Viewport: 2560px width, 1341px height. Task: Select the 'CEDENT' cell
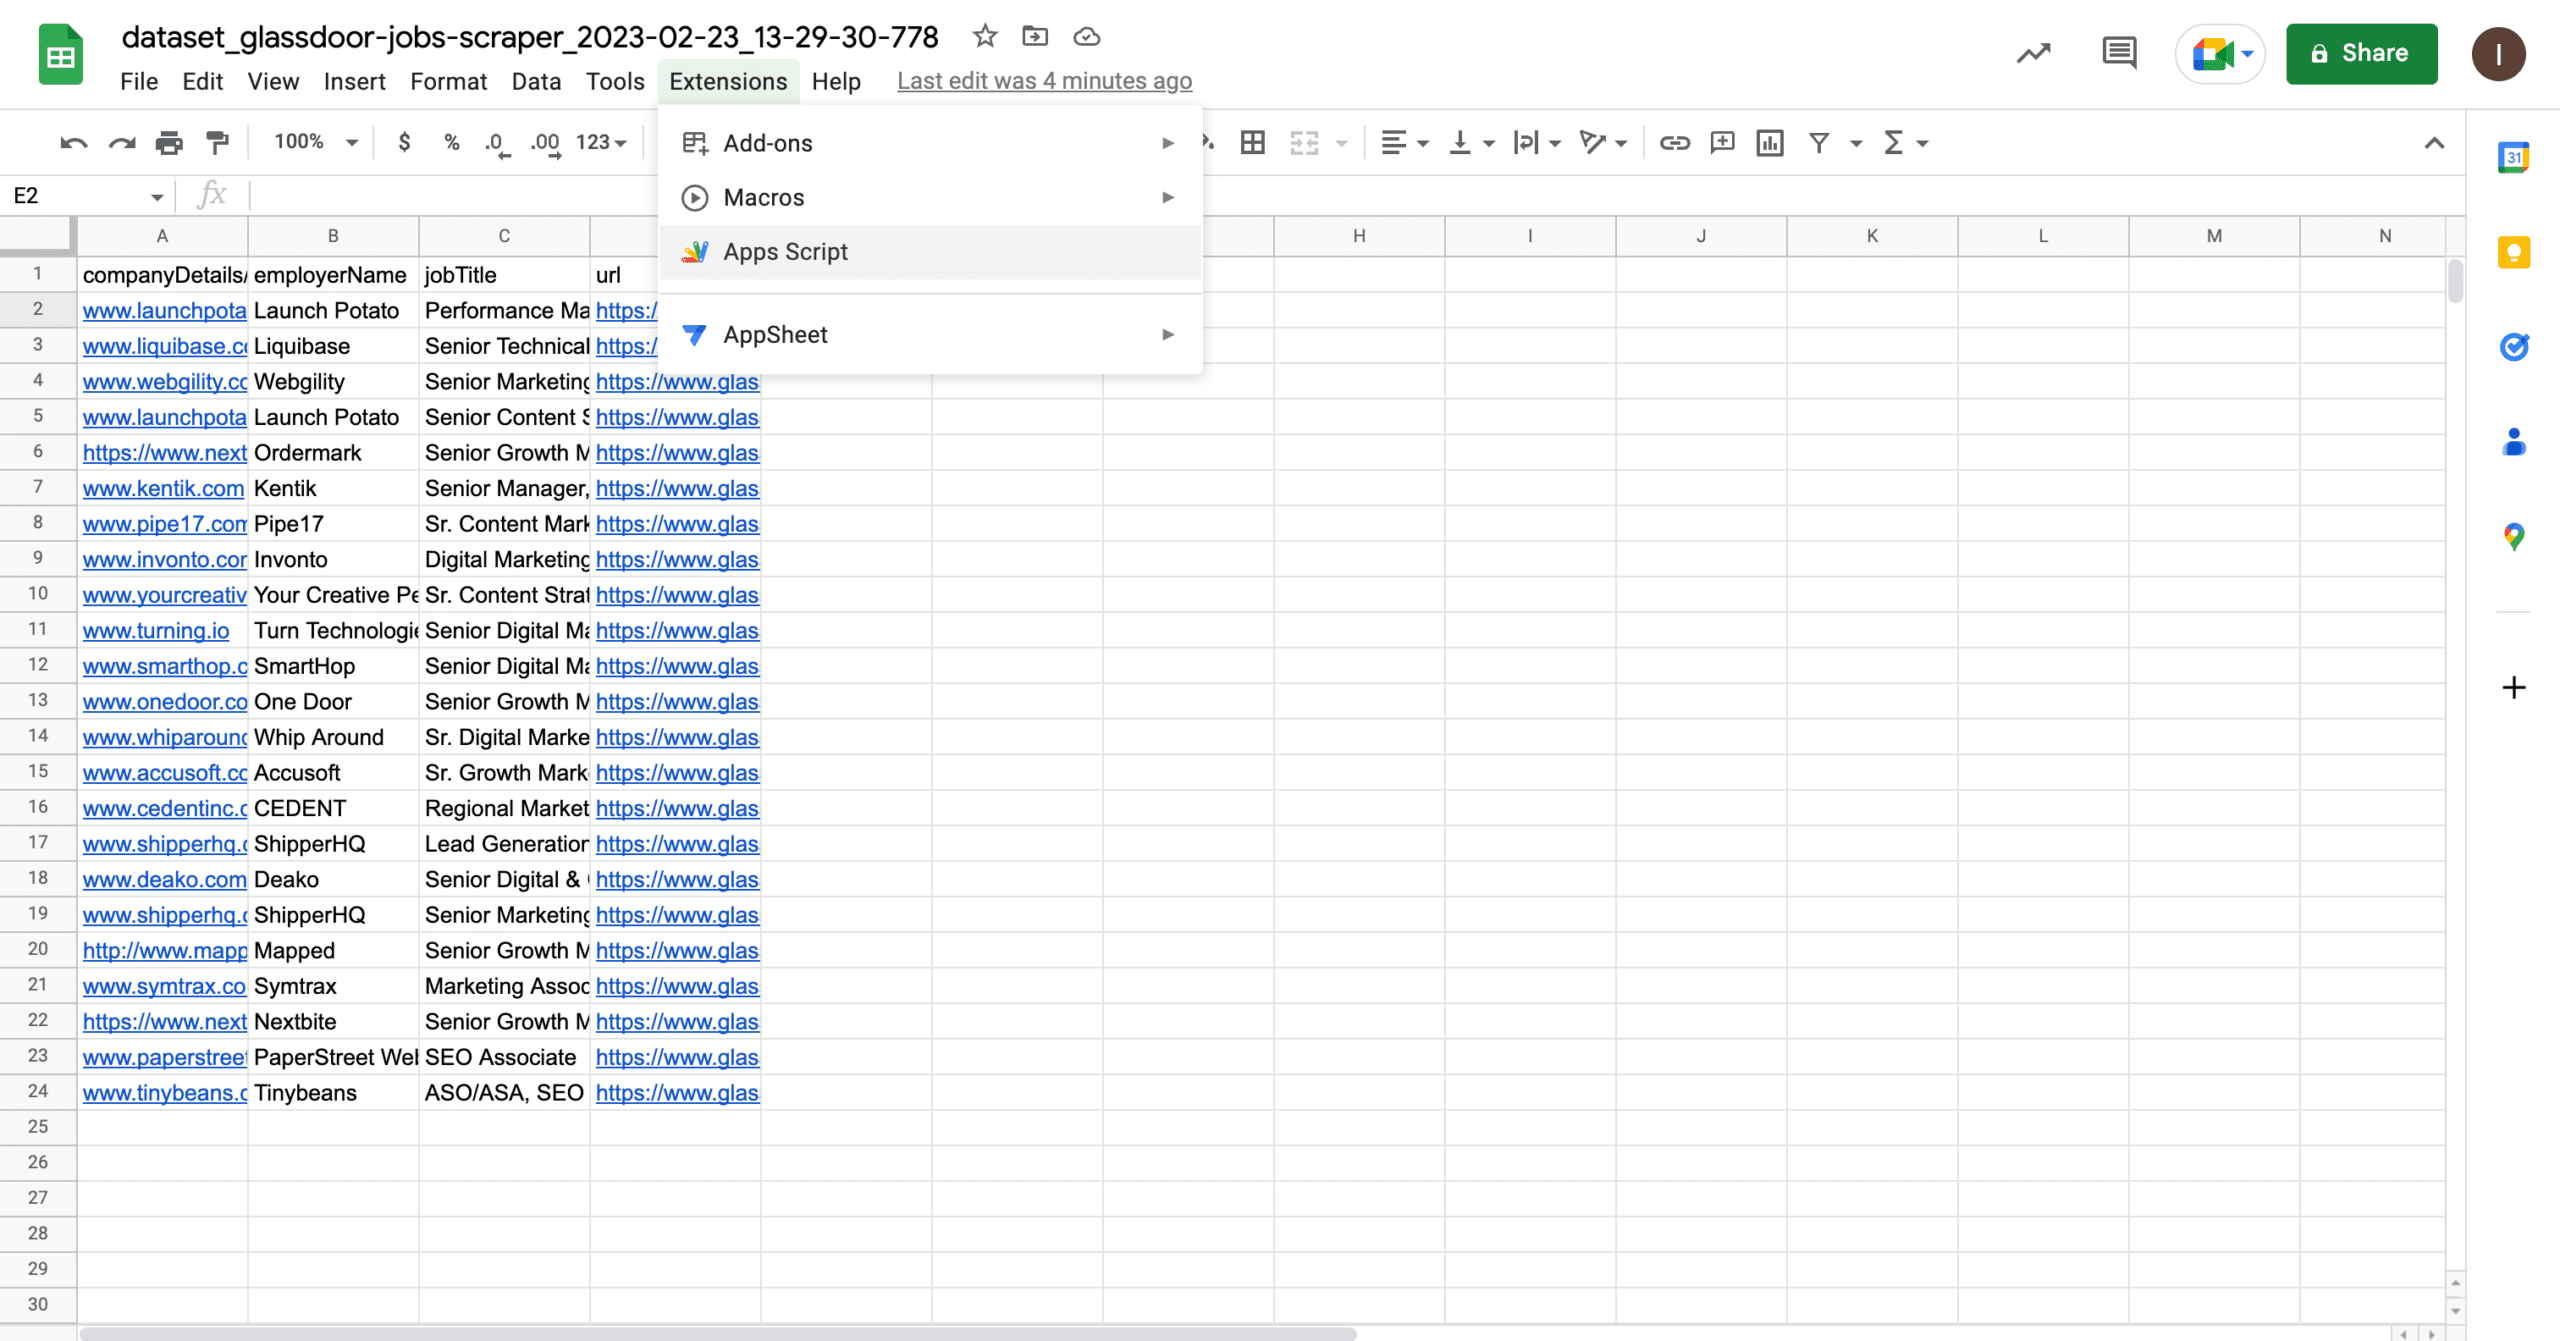pyautogui.click(x=333, y=808)
